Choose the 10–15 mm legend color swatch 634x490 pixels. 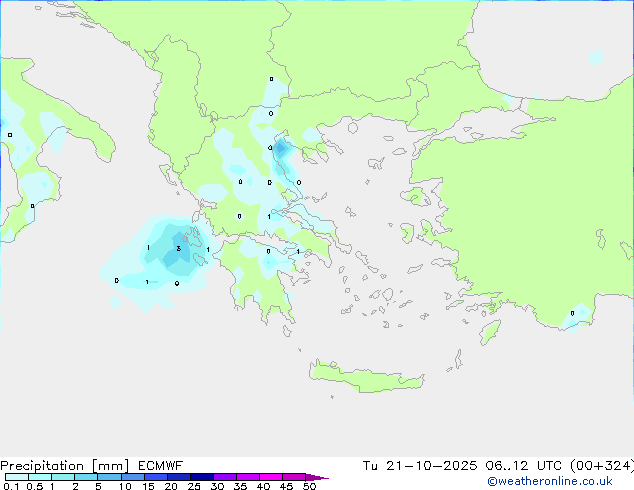[133, 477]
